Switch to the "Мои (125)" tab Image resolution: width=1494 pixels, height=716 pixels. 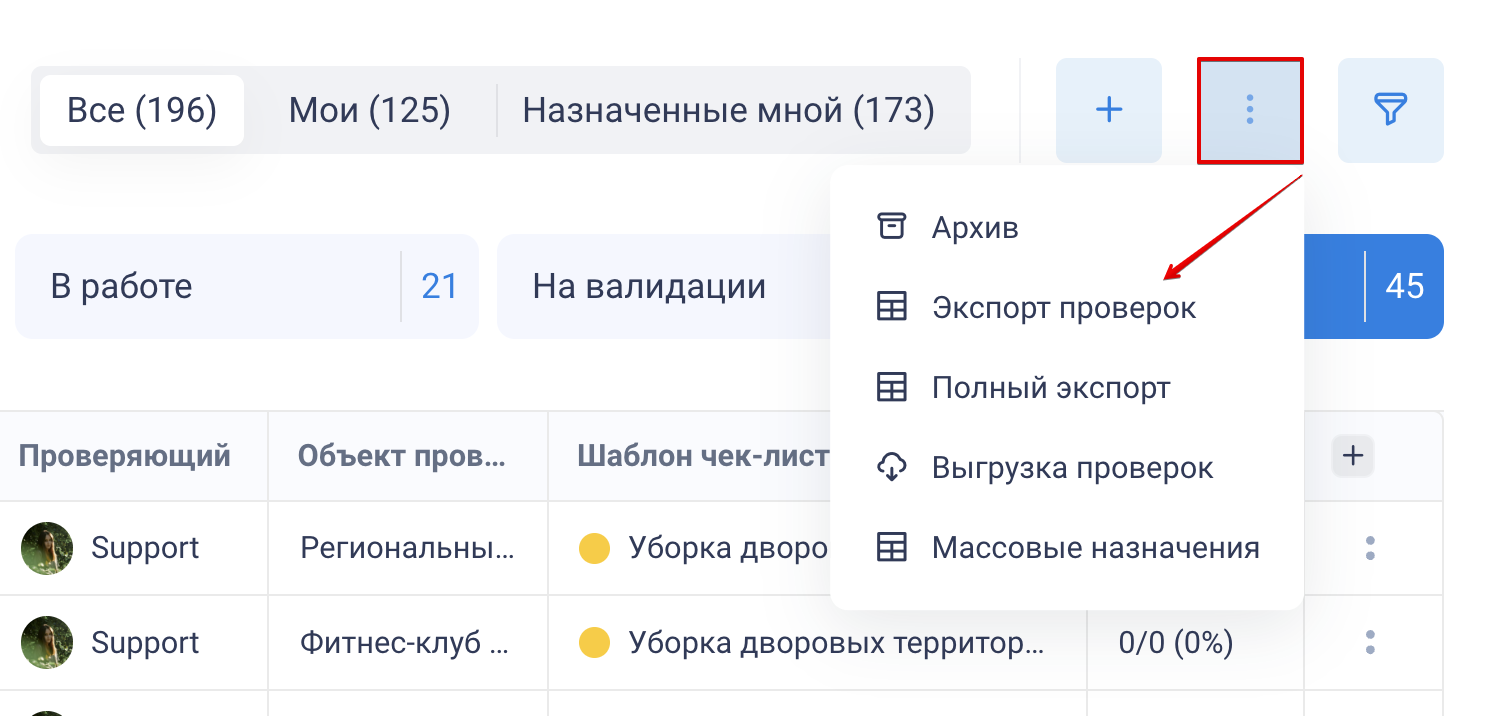pos(369,110)
